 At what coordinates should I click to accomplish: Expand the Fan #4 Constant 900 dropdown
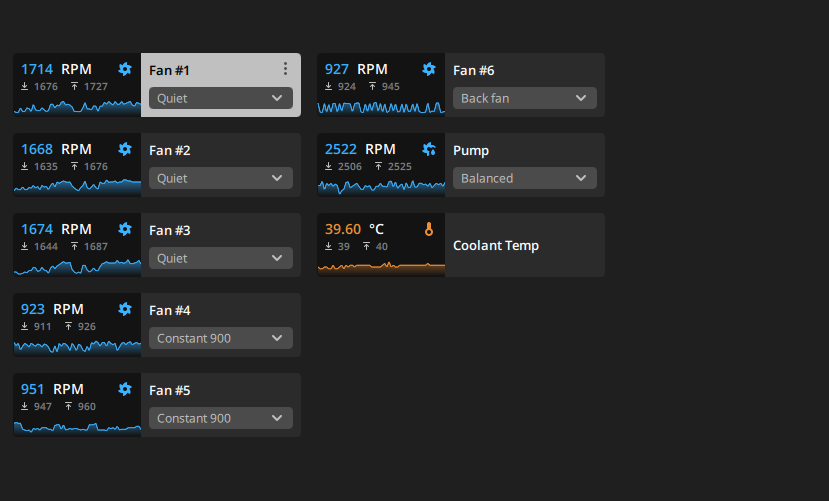click(221, 338)
